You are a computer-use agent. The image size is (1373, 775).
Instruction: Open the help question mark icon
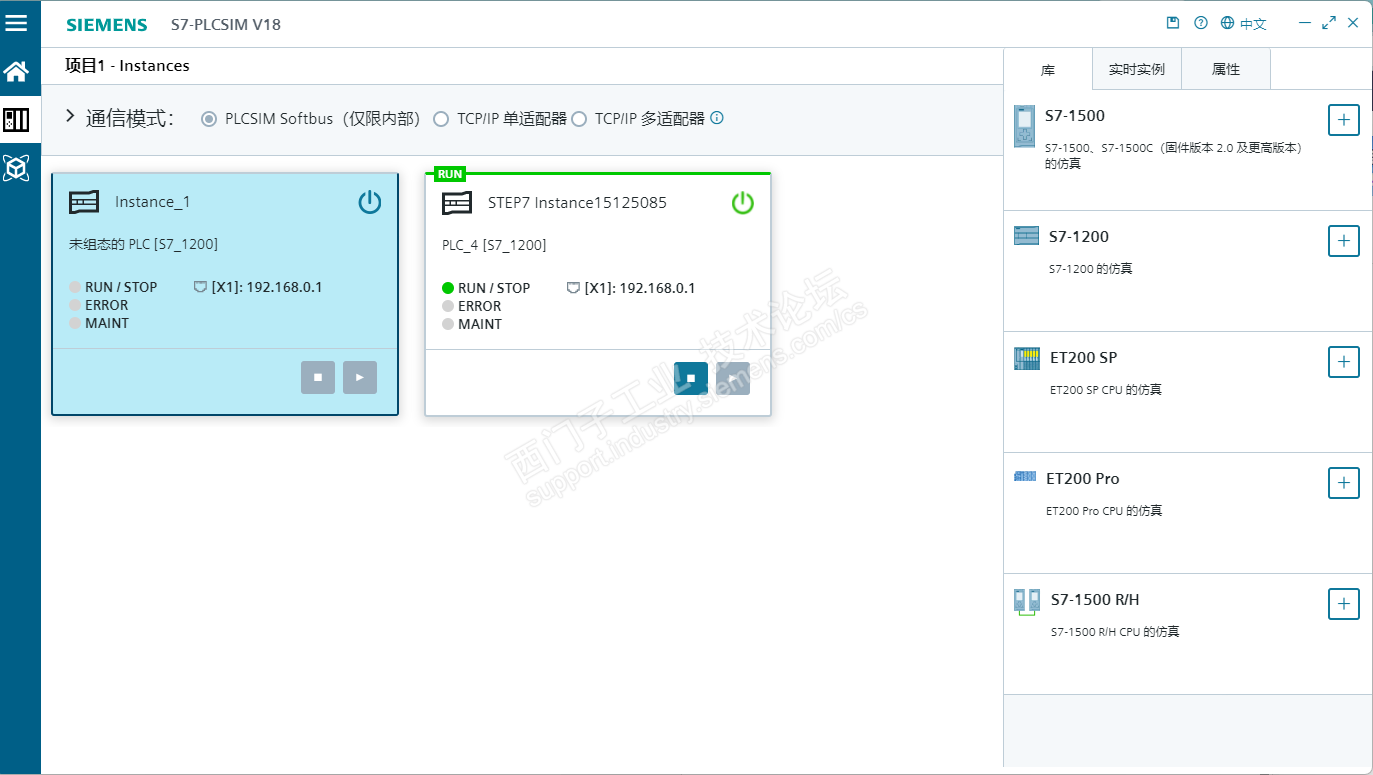[x=1200, y=23]
